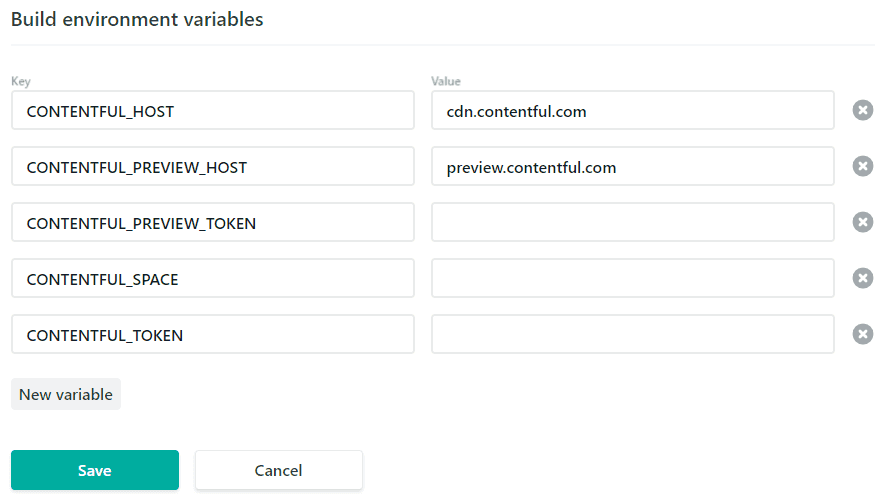
Task: Remove the CONTENTFUL_HOST variable
Action: coord(862,110)
